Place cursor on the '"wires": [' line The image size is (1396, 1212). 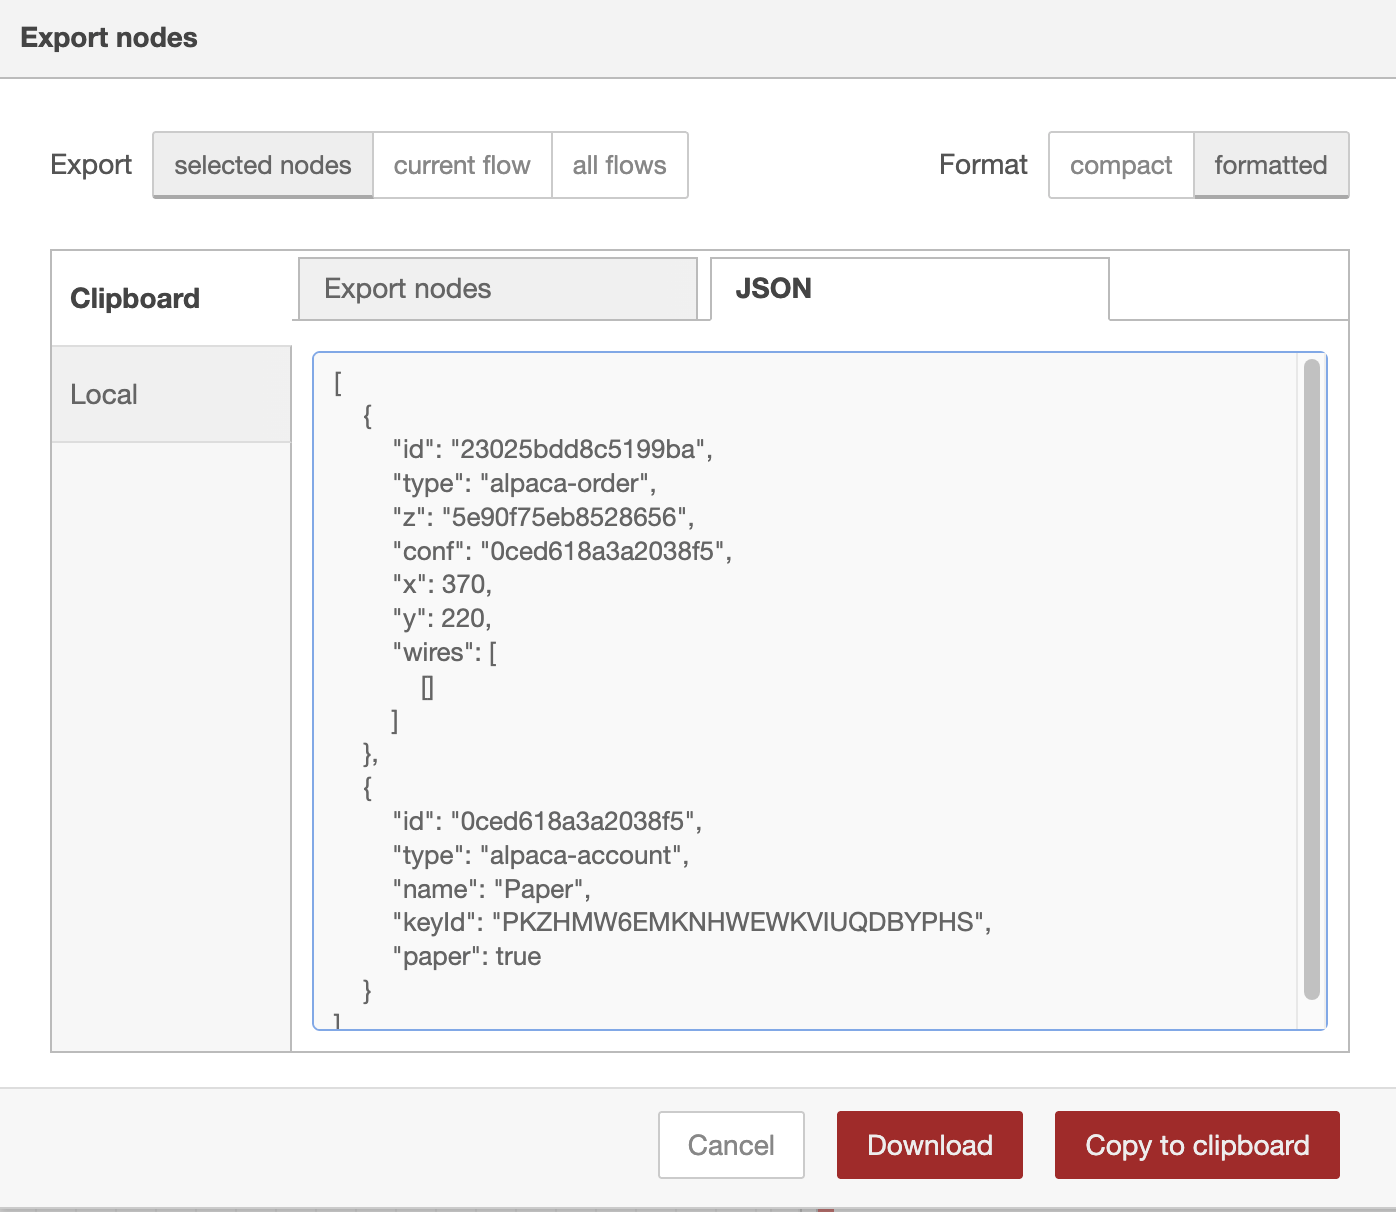(445, 653)
